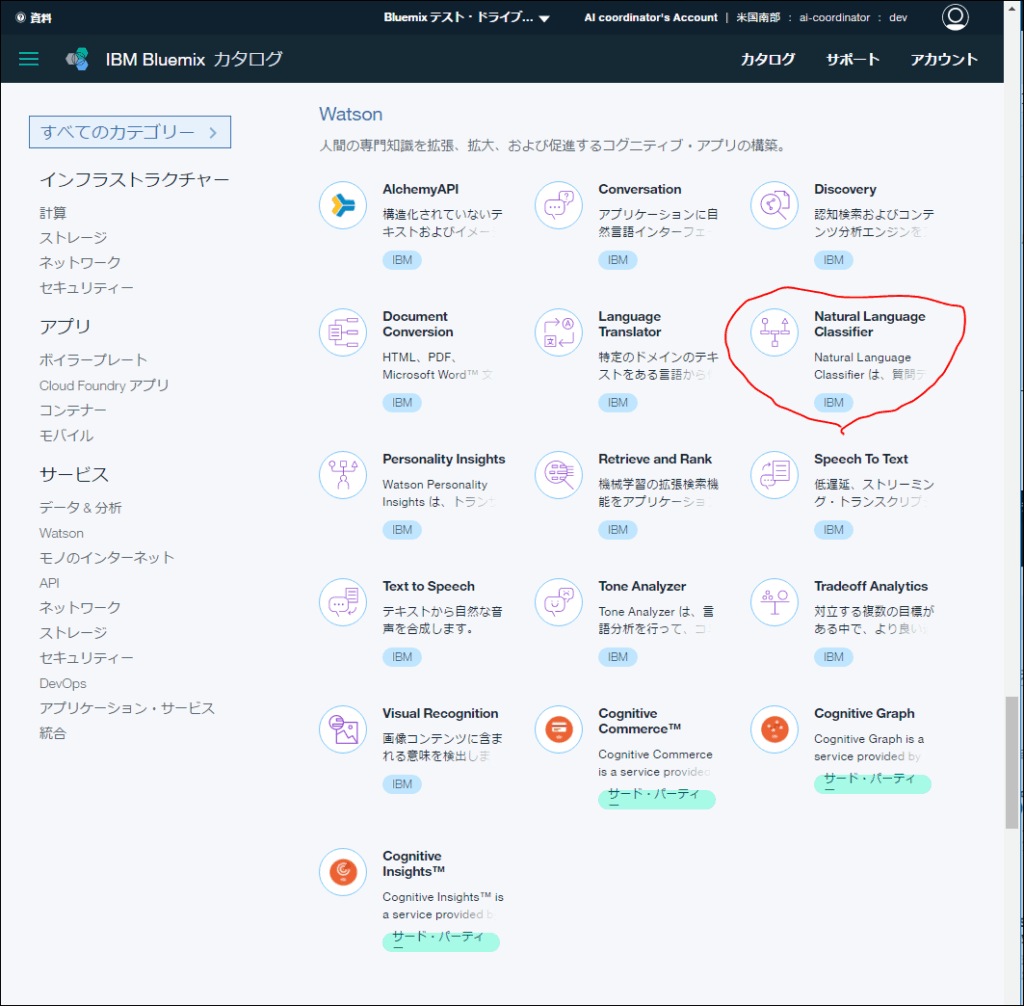Image resolution: width=1024 pixels, height=1006 pixels.
Task: Click the 米国南部 region label
Action: [x=758, y=18]
